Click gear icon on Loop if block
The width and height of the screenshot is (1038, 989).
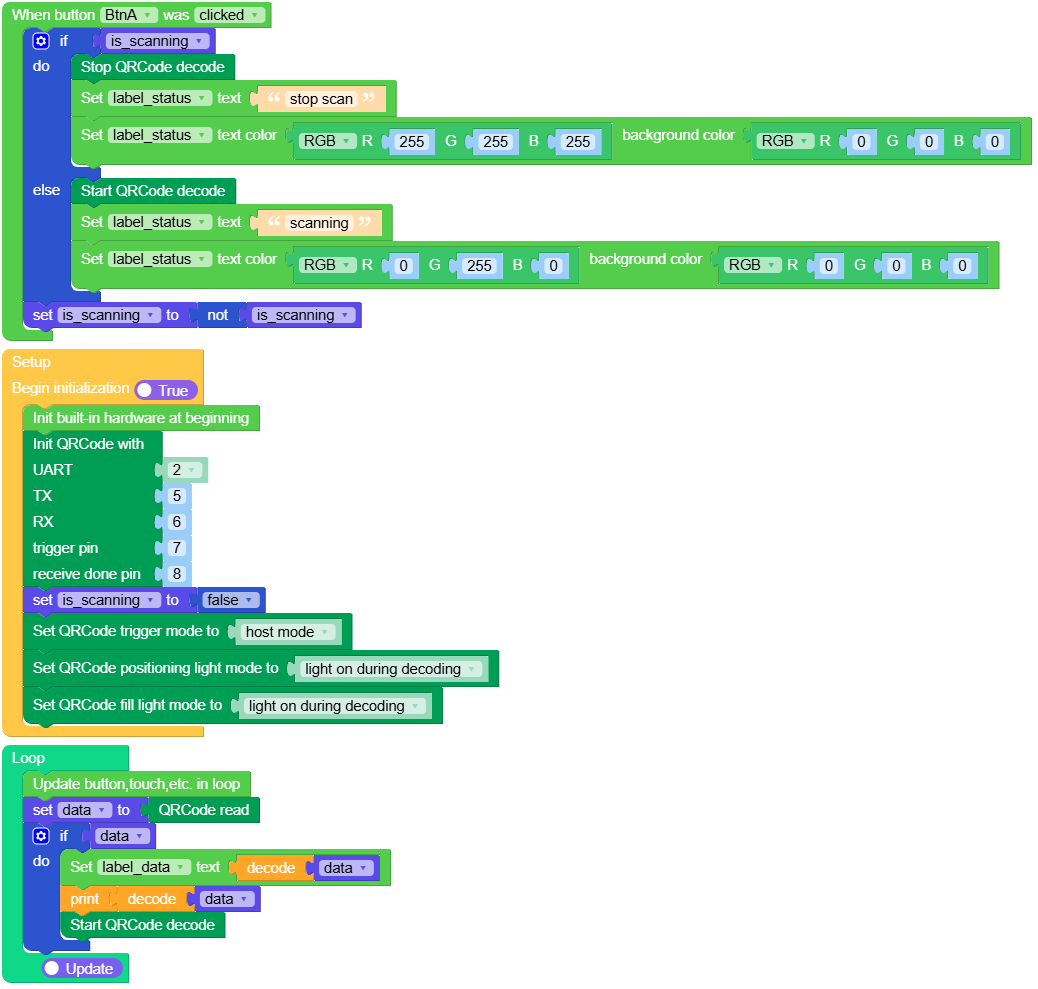(x=40, y=836)
